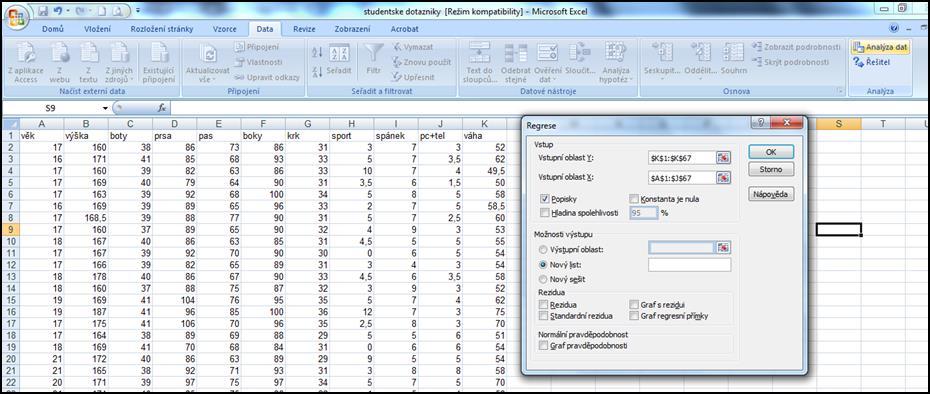Click OK in Regrese dialog
This screenshot has height=394, width=930.
(x=770, y=152)
